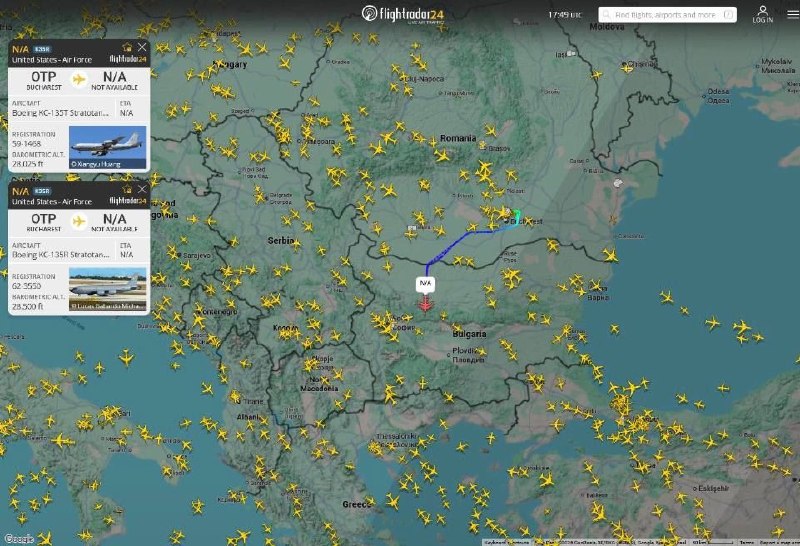Close the flight panel for registration 59-1468
Screen dimensions: 800x546
pos(142,47)
